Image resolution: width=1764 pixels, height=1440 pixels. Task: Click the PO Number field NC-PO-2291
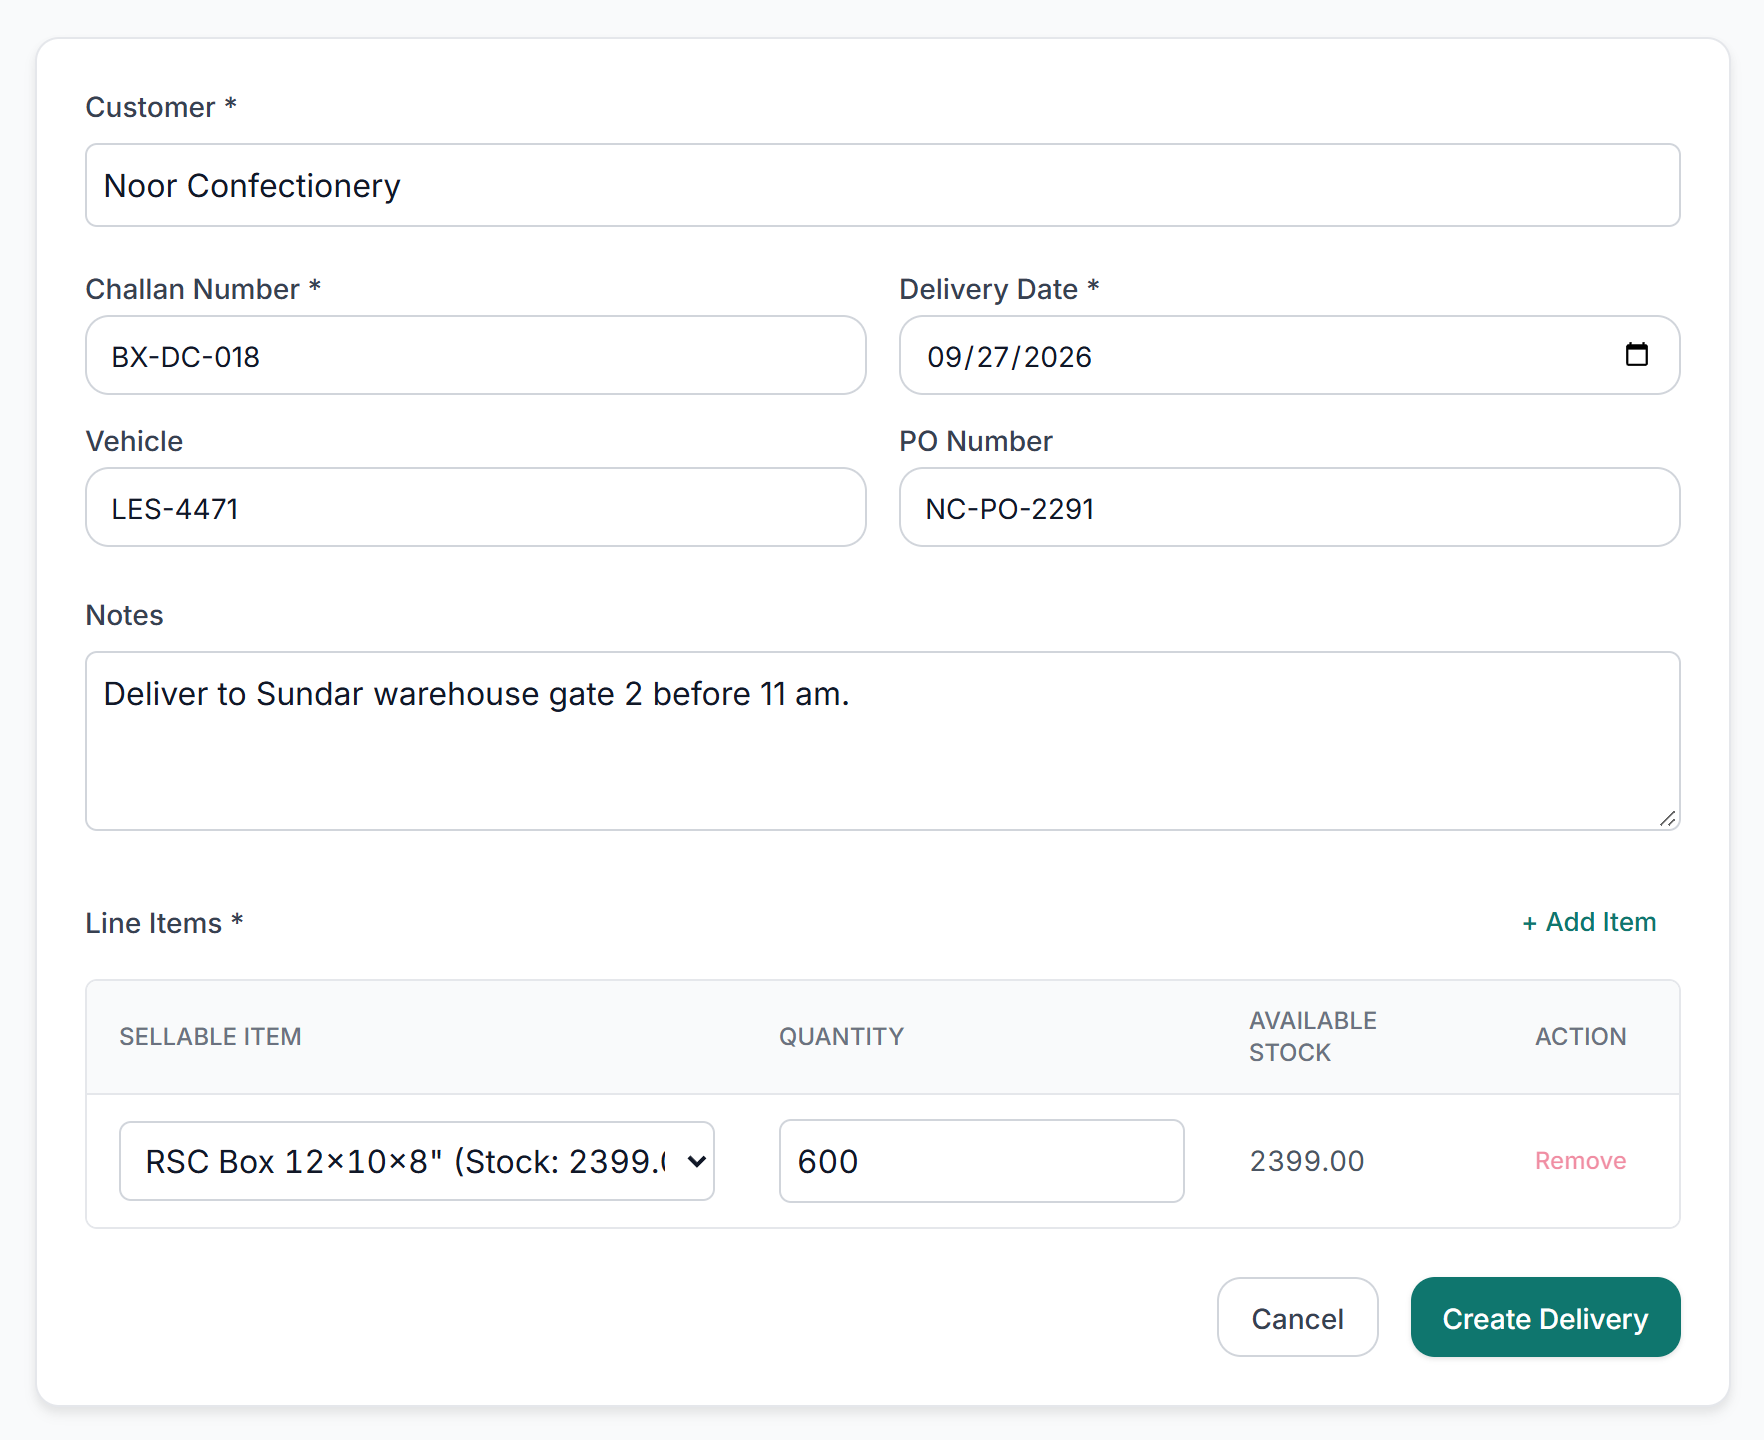point(1289,507)
